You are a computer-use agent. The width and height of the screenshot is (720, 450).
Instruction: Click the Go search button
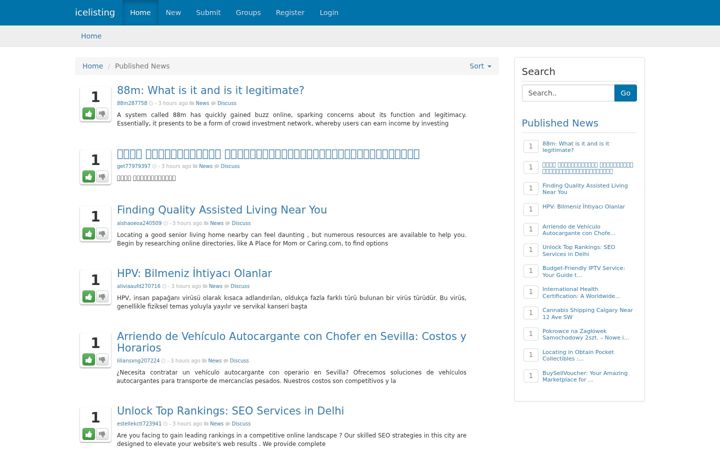click(625, 93)
